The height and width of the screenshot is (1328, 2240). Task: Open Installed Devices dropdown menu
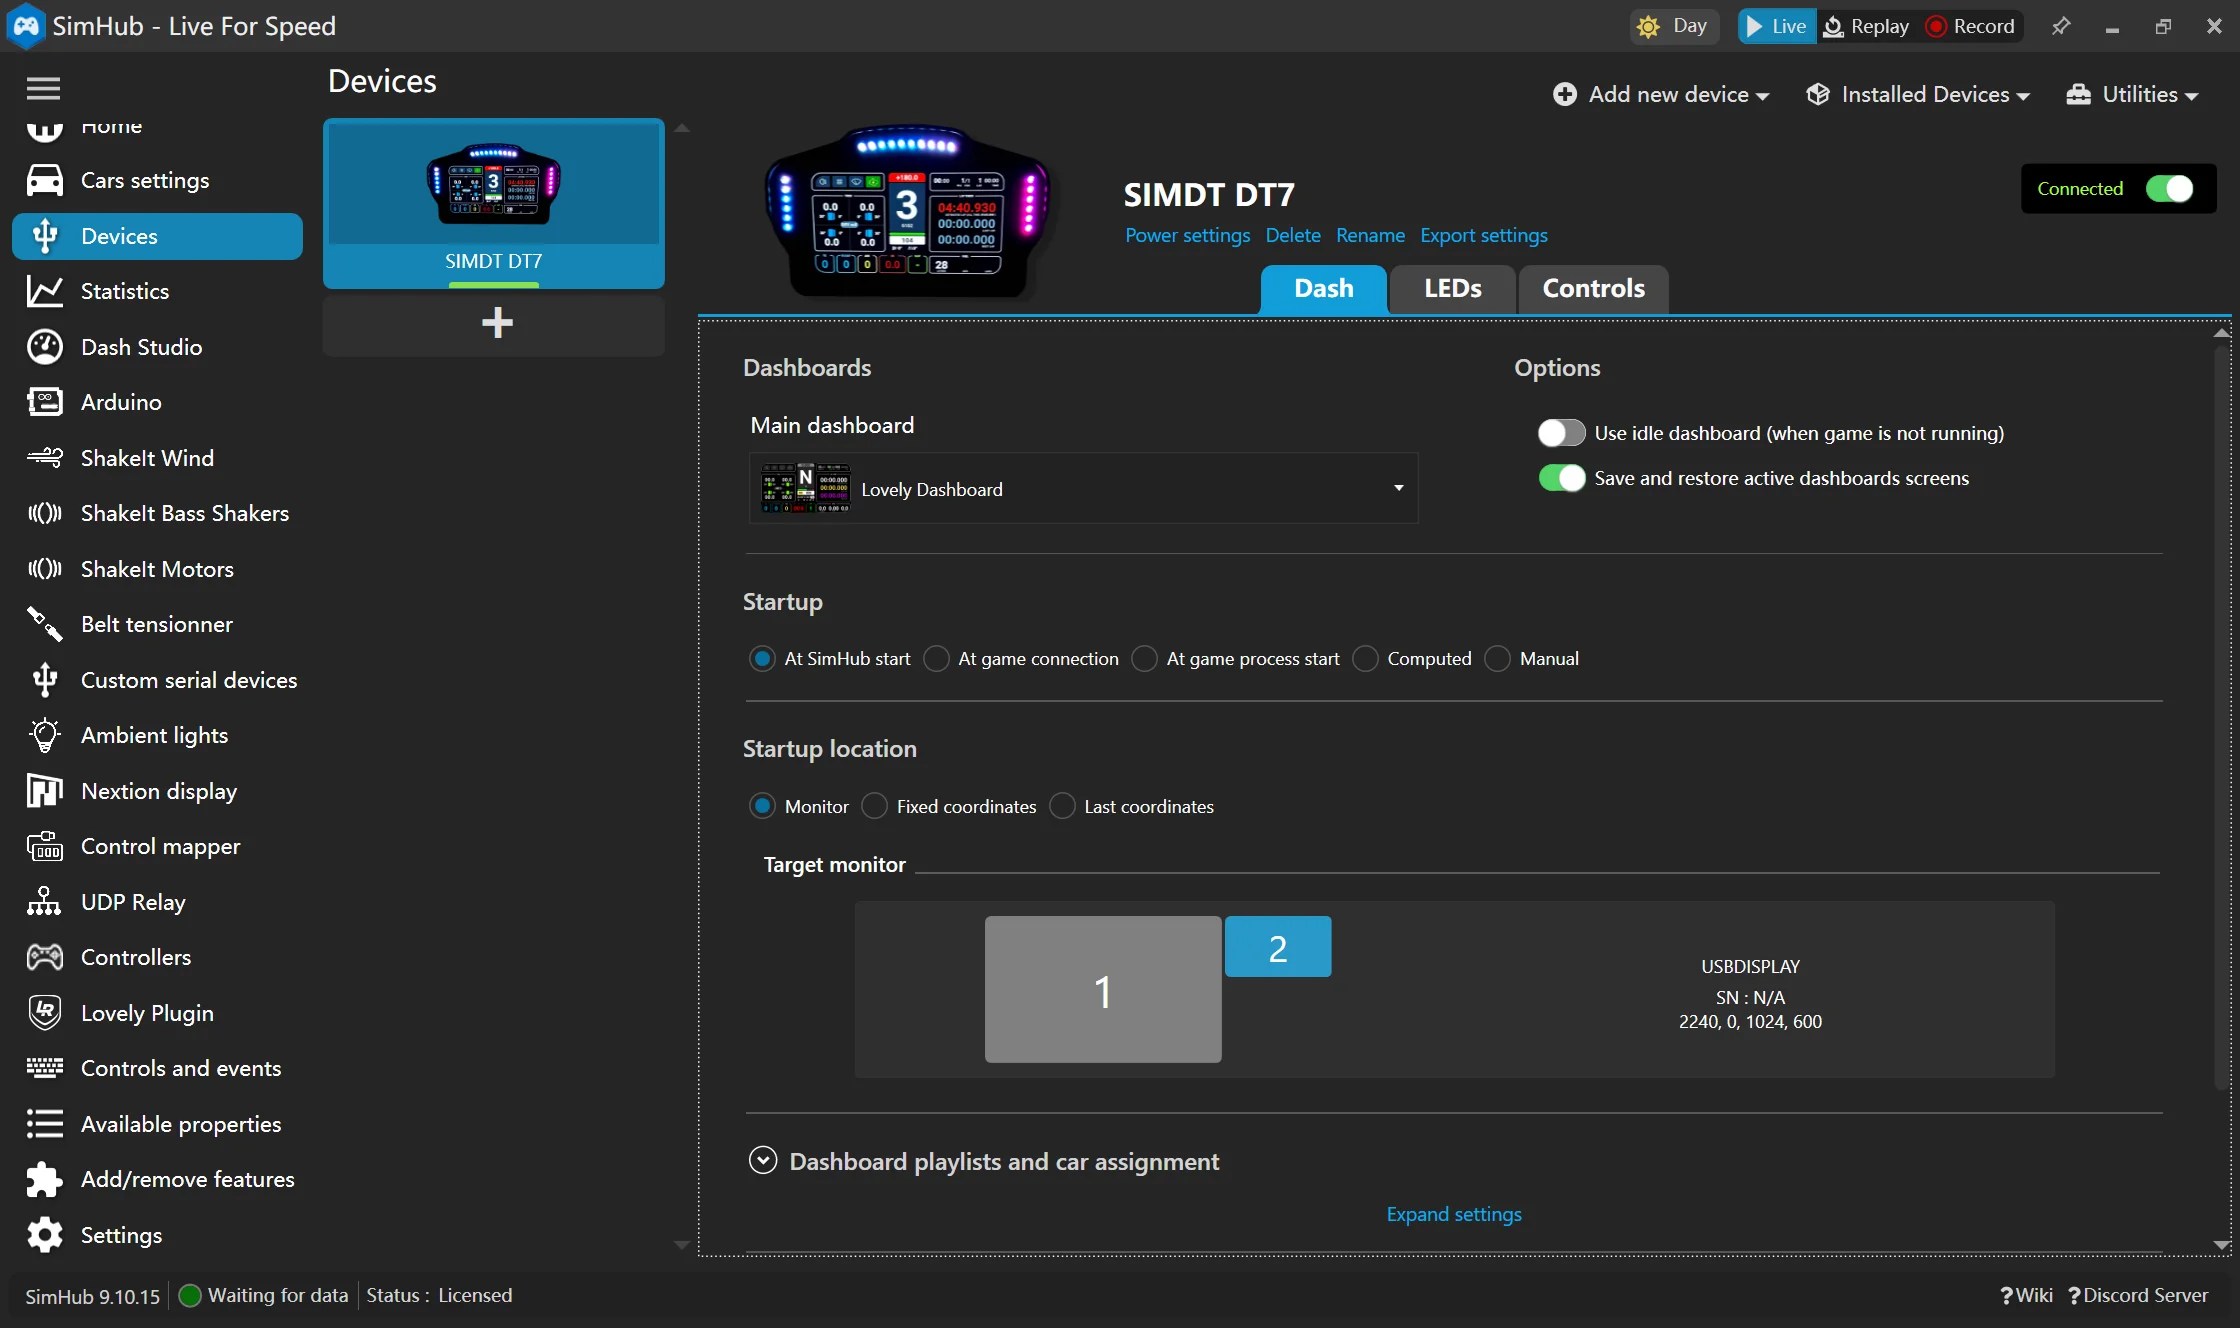(x=1918, y=94)
